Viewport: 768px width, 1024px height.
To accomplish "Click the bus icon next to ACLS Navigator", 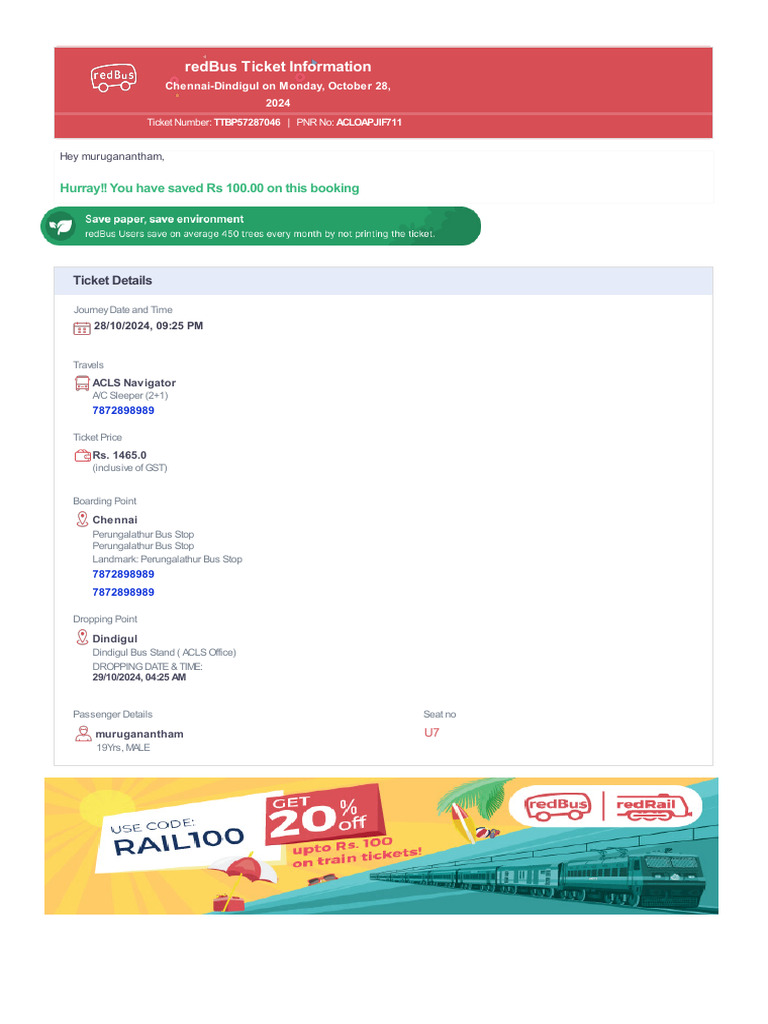I will tap(82, 383).
